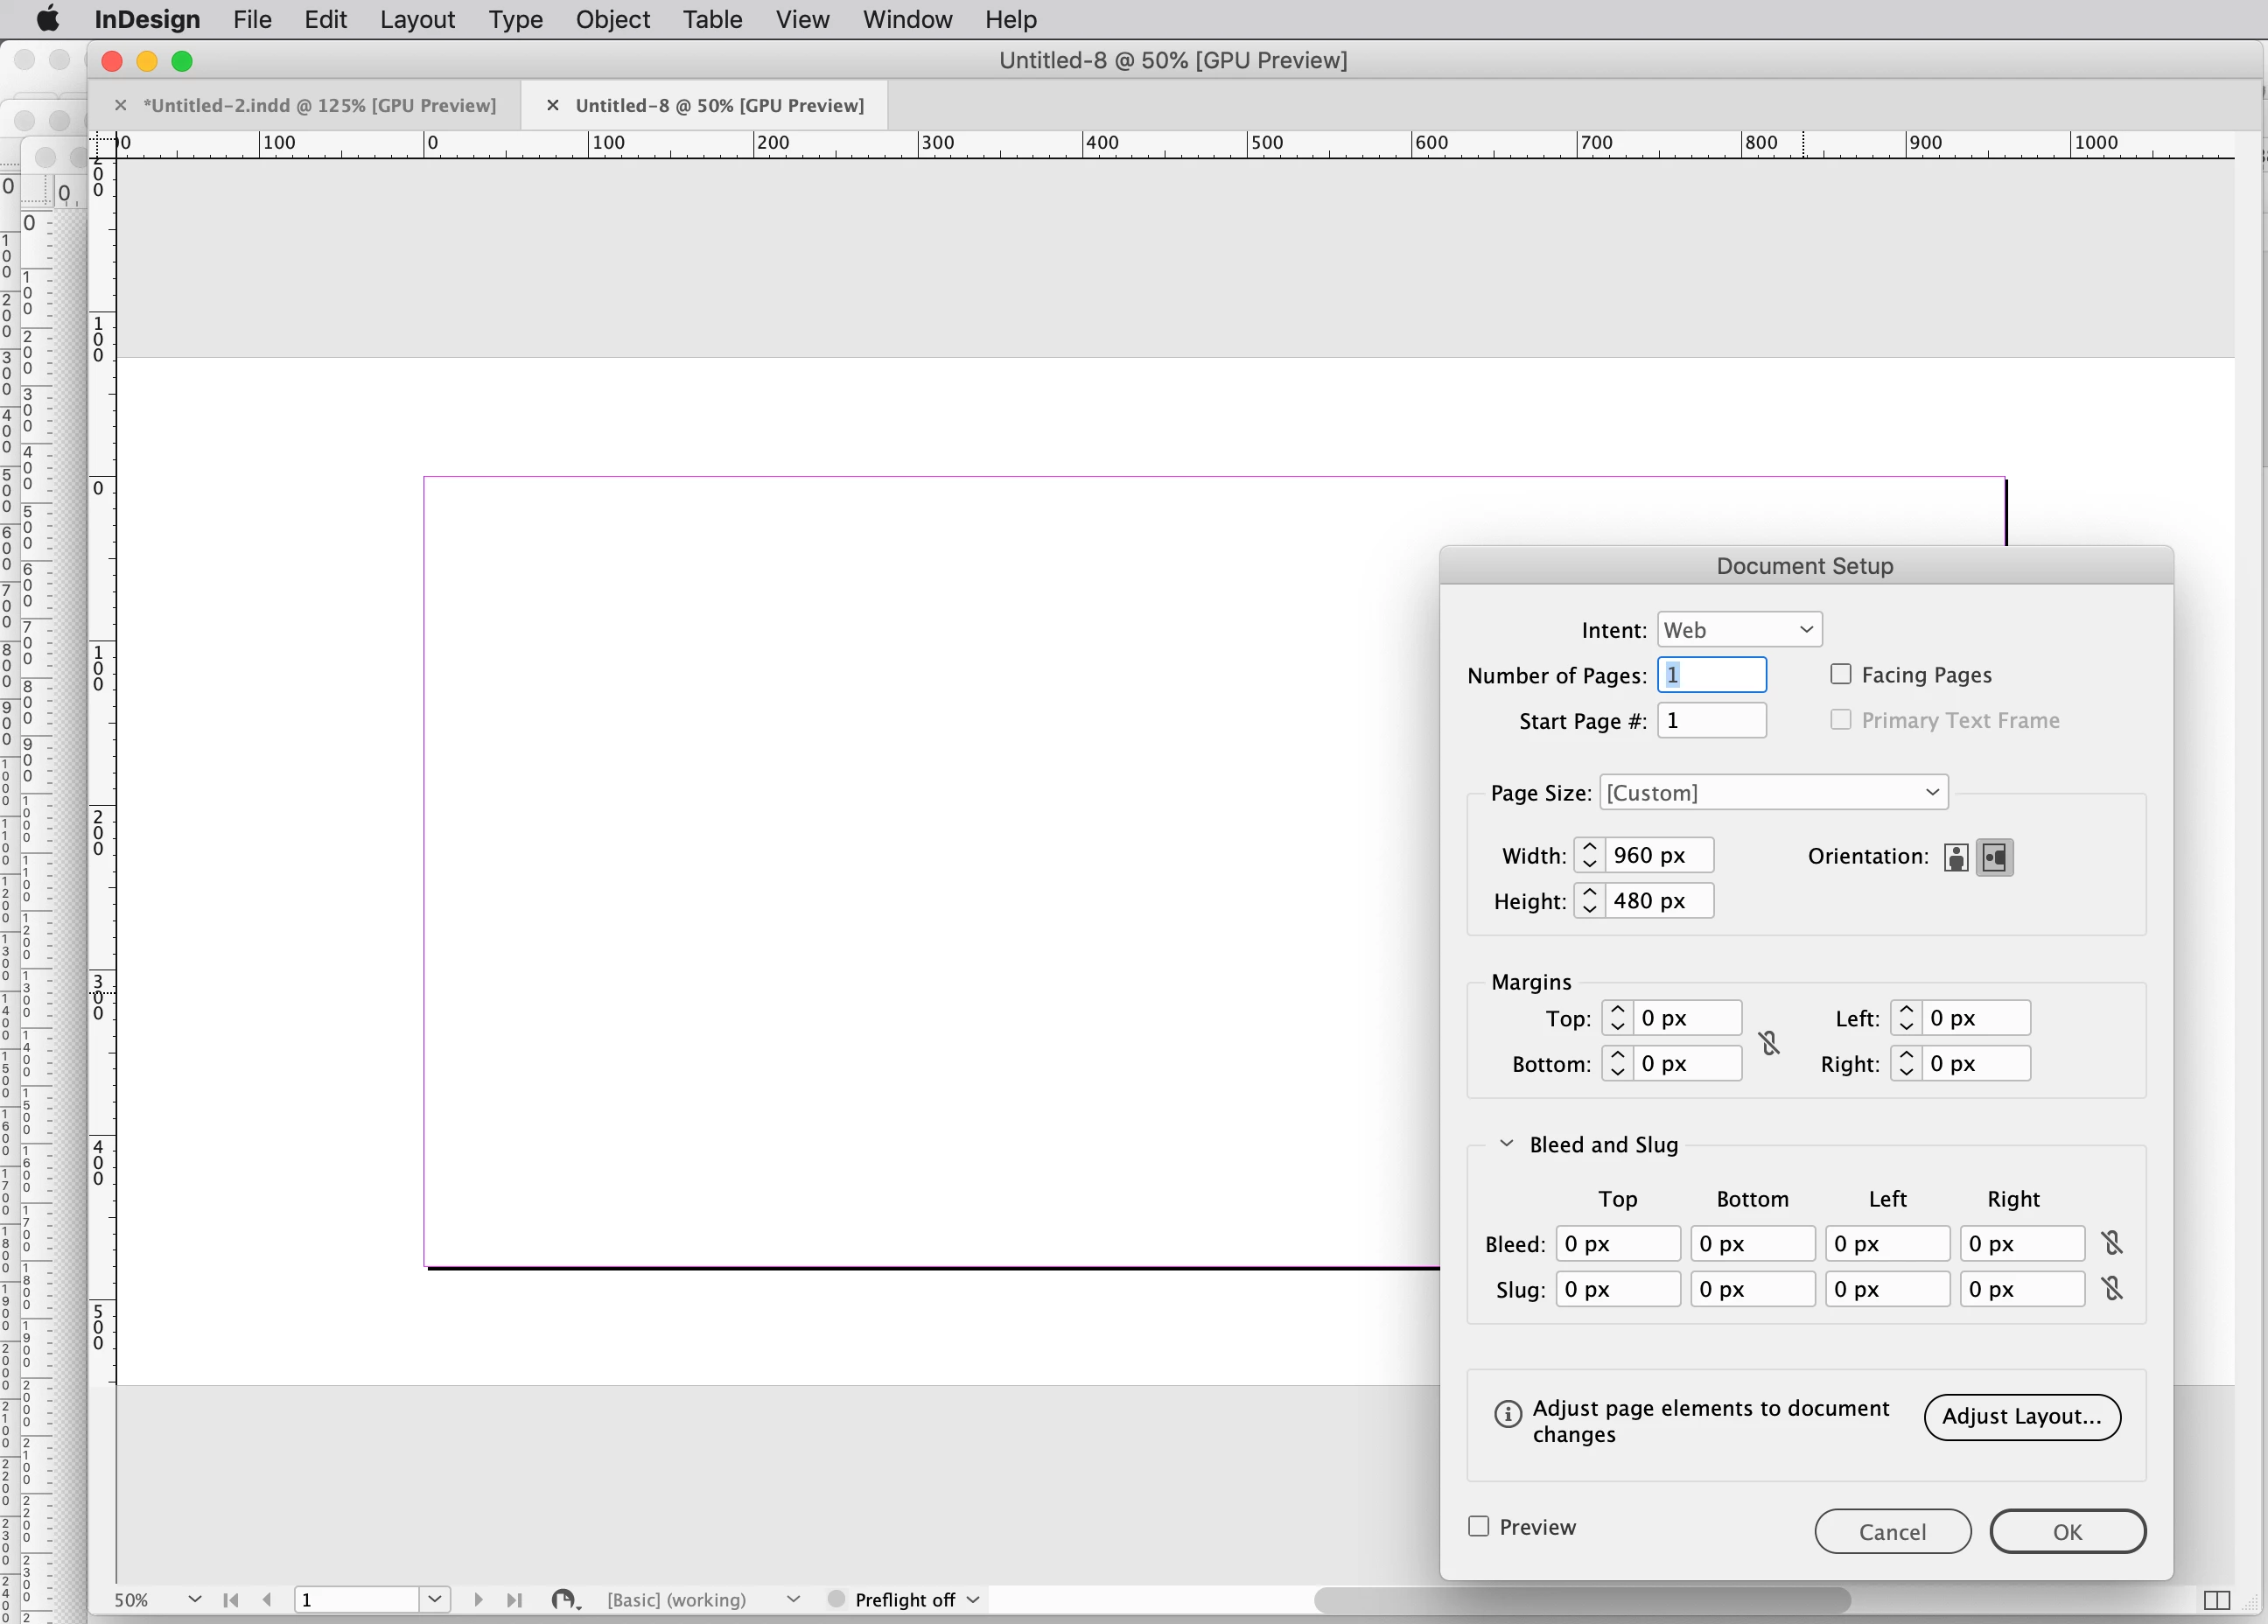Screen dimensions: 2268x1624
Task: Switch to the Untitled-2.indd tab
Action: click(319, 105)
